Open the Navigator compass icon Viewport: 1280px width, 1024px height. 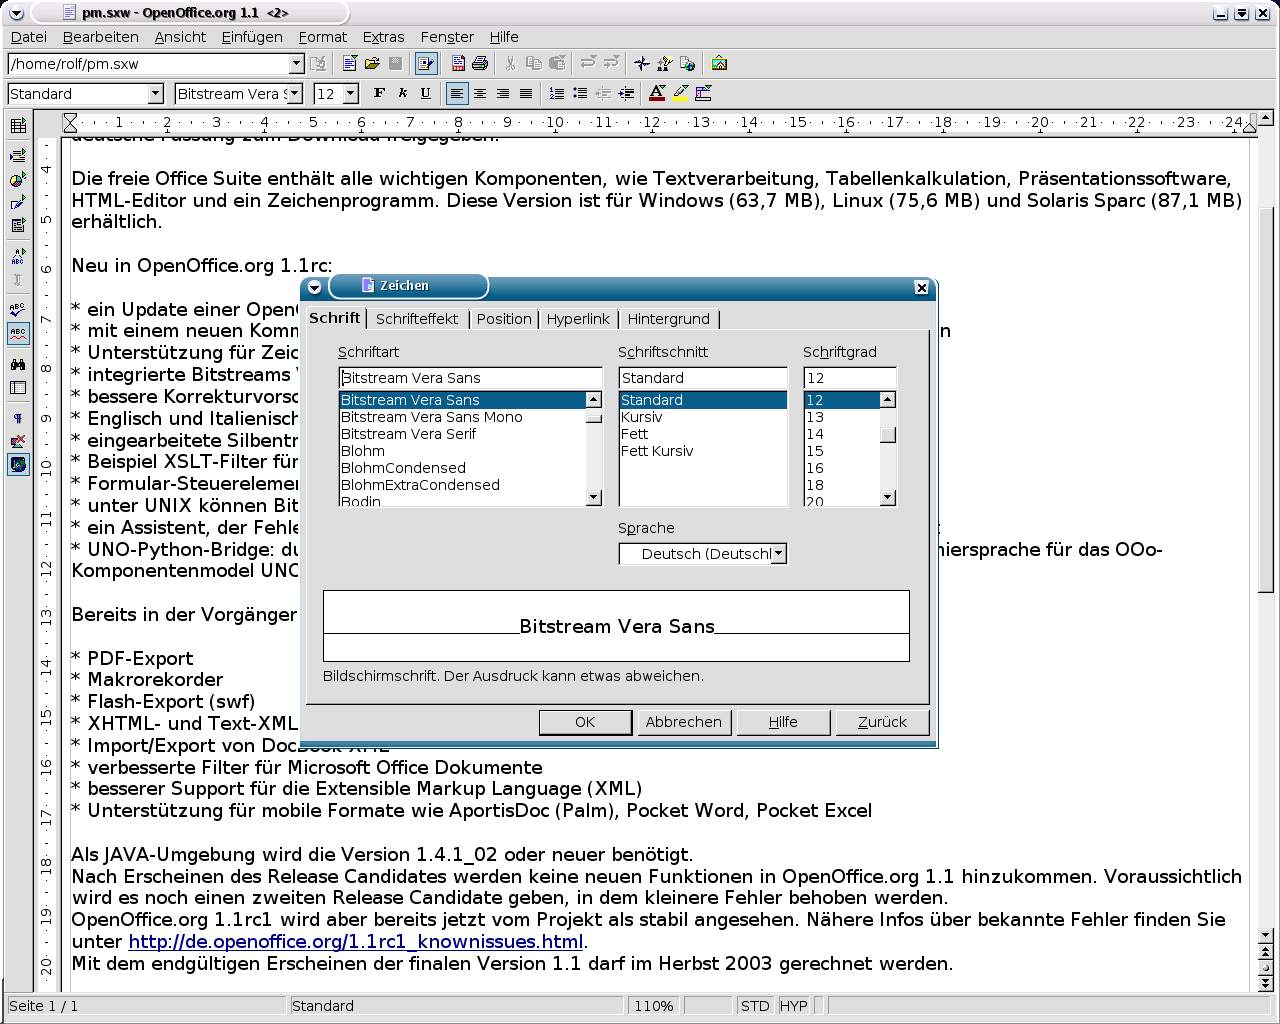pyautogui.click(x=642, y=64)
